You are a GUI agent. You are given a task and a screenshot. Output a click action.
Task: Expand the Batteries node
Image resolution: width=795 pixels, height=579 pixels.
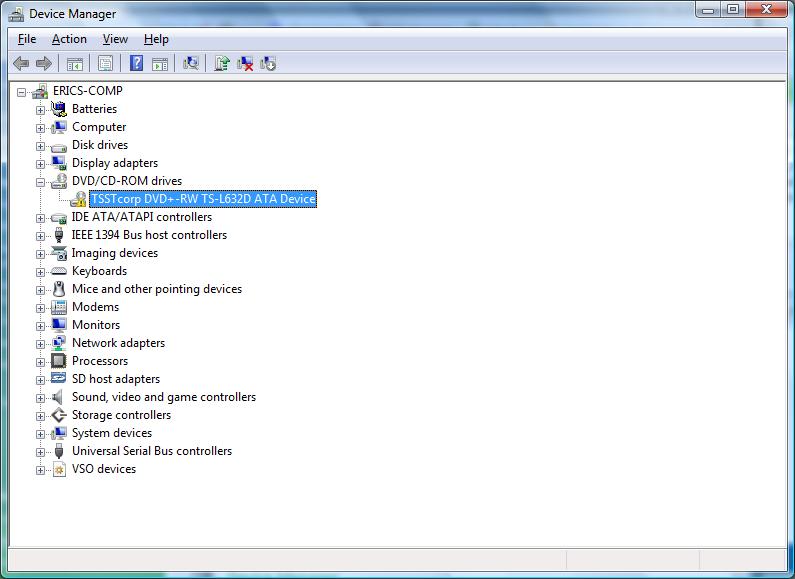pos(40,110)
